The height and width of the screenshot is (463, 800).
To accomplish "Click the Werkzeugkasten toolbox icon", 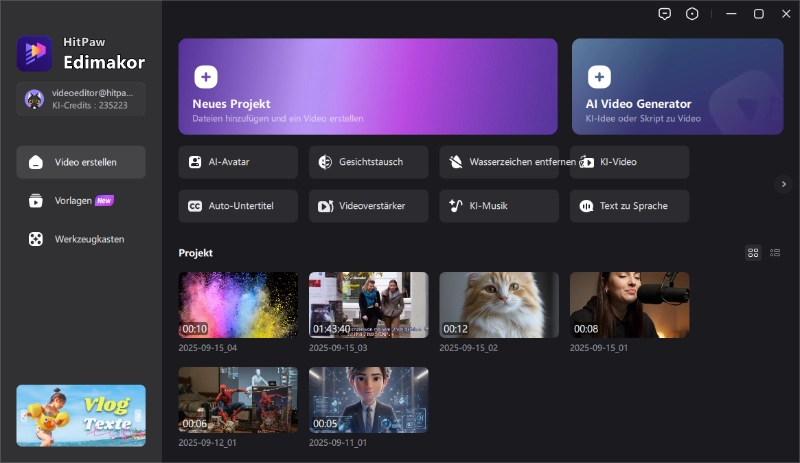I will pyautogui.click(x=36, y=239).
